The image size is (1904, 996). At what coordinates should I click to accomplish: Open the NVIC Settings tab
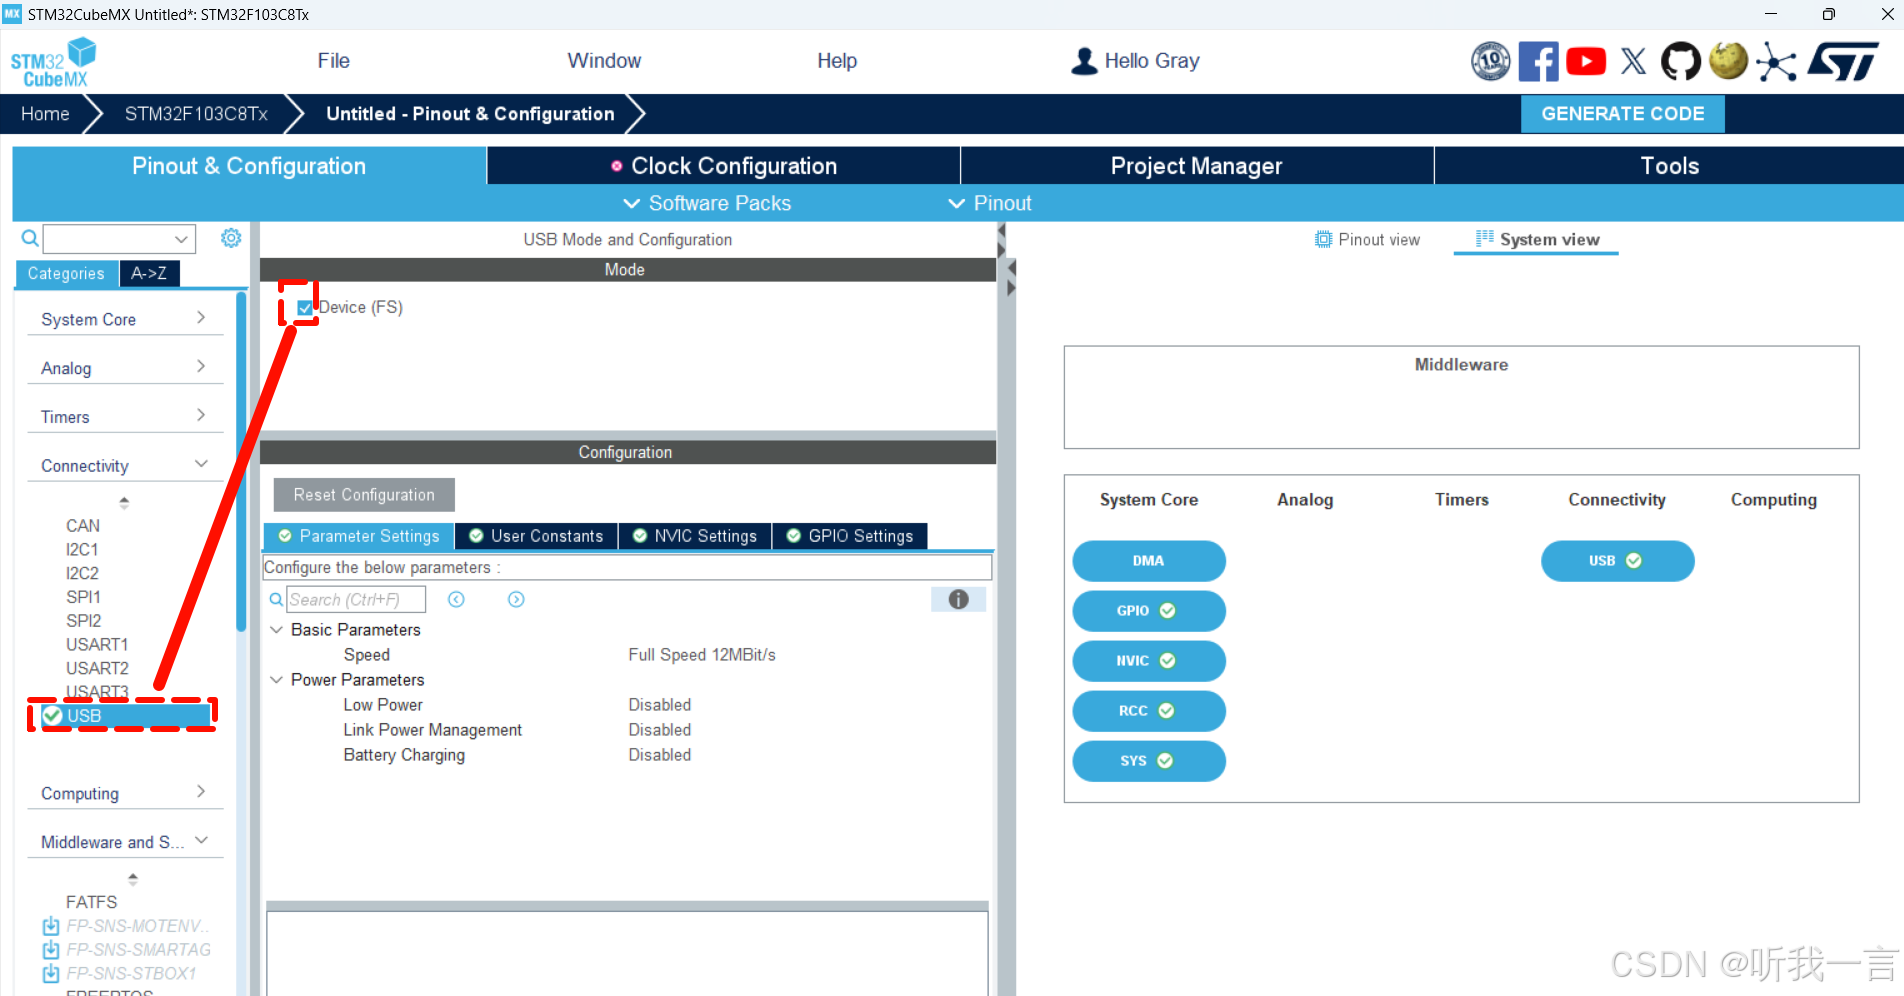(x=695, y=536)
